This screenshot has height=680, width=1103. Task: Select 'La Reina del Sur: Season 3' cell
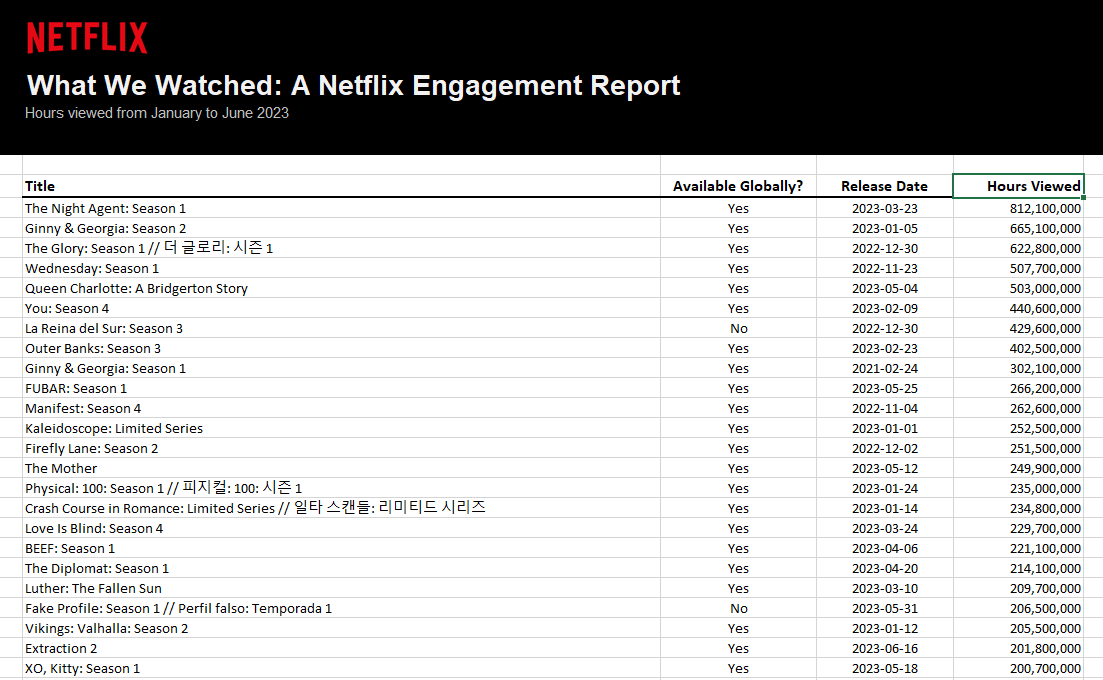tap(341, 328)
